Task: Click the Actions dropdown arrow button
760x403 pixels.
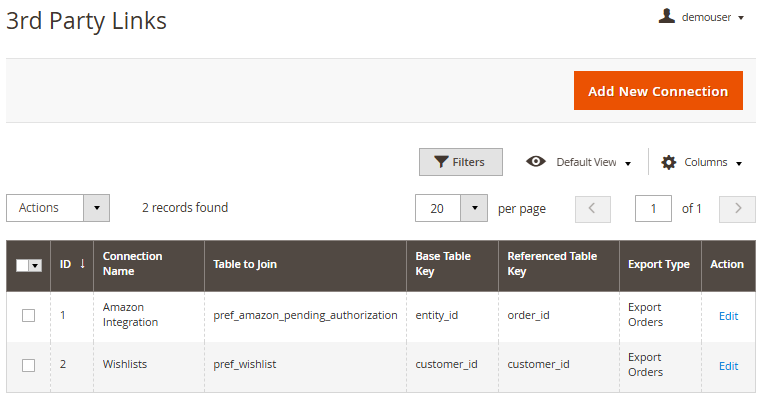Action: click(x=96, y=208)
